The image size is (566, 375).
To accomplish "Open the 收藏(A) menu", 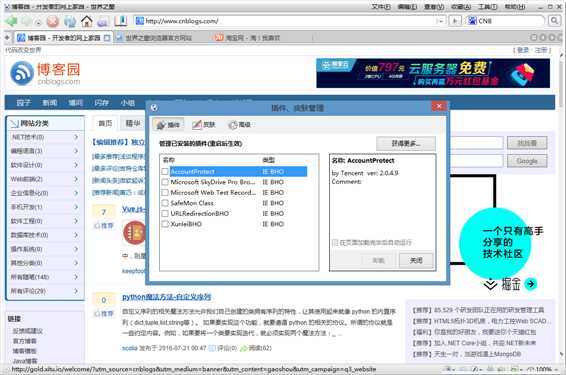I will (461, 6).
